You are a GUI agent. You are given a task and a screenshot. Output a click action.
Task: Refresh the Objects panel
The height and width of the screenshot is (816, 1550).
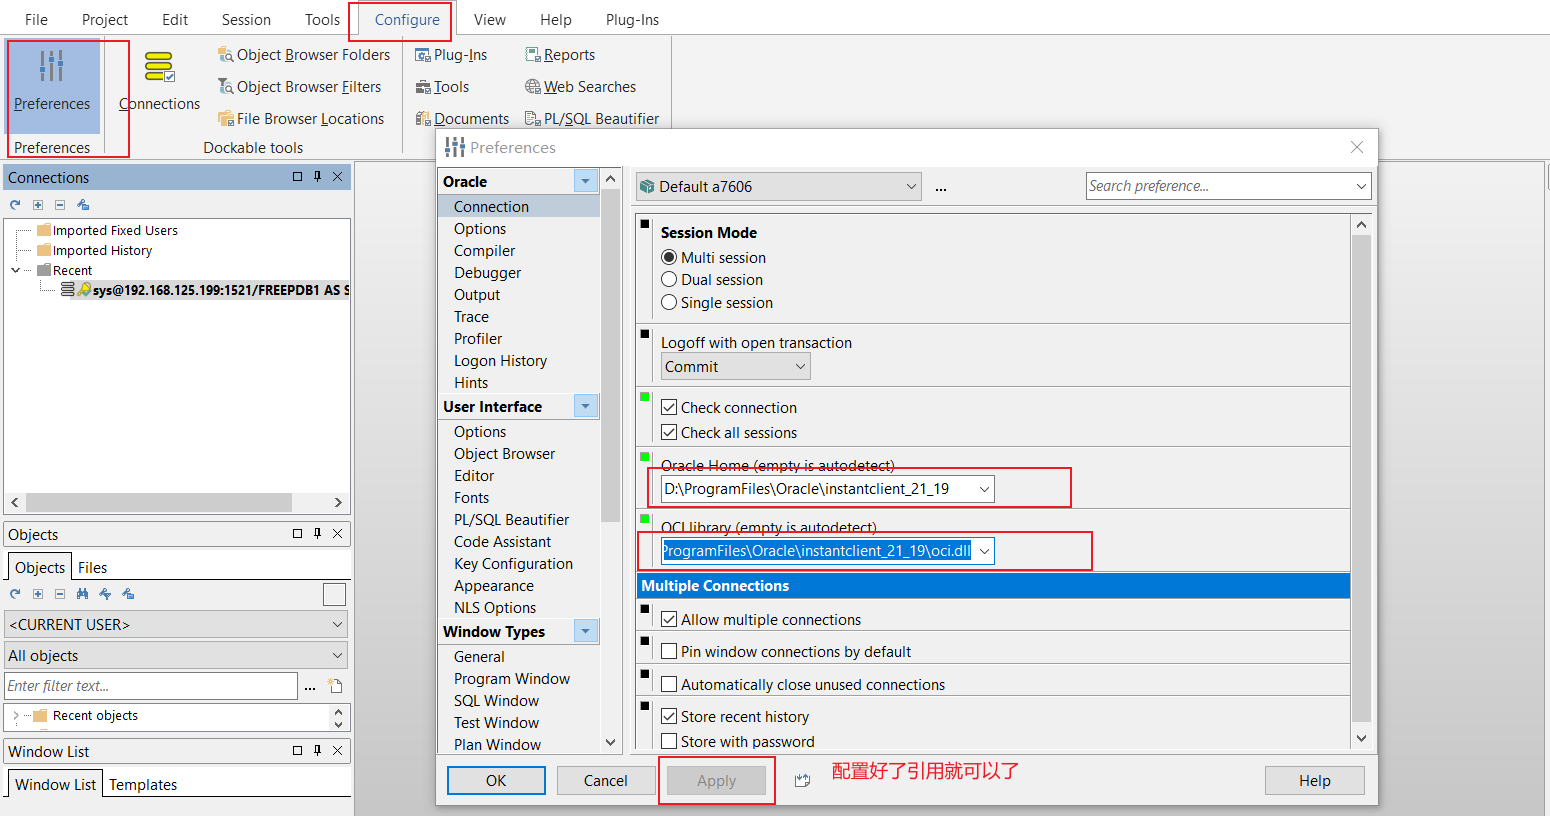pyautogui.click(x=15, y=594)
